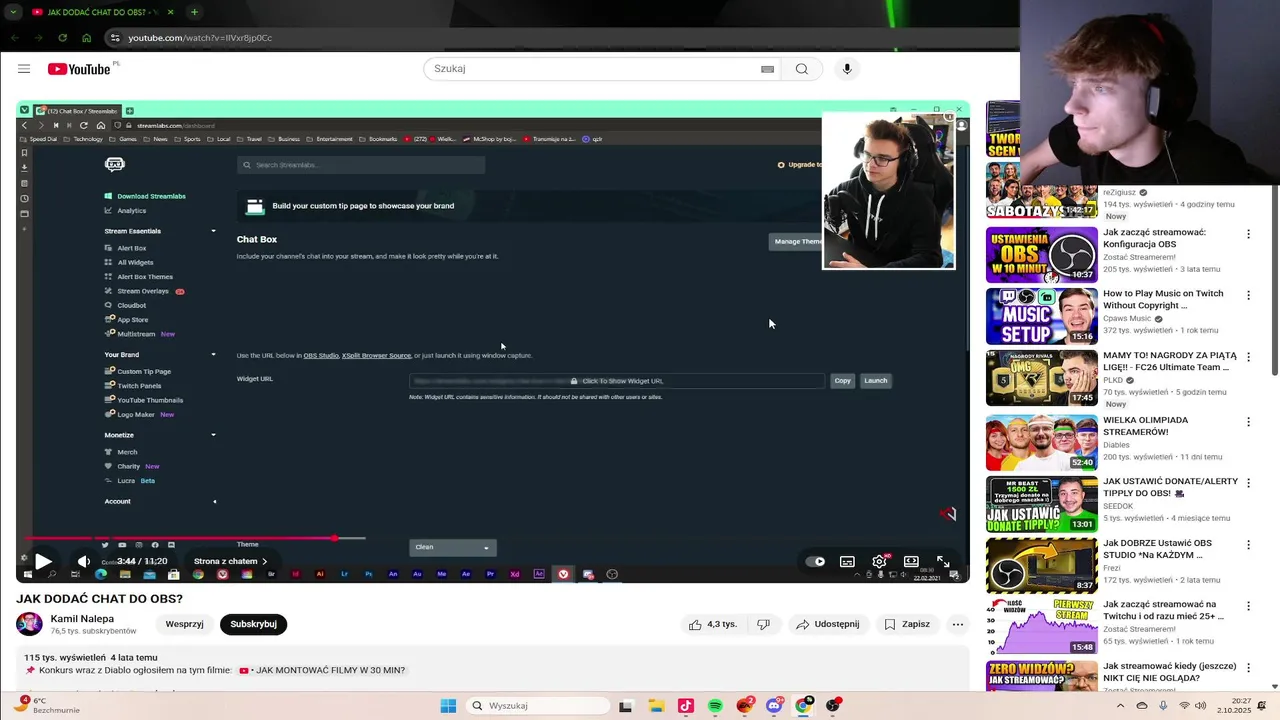Dislike the video with thumbs down
This screenshot has width=1280, height=720.
pyautogui.click(x=763, y=624)
